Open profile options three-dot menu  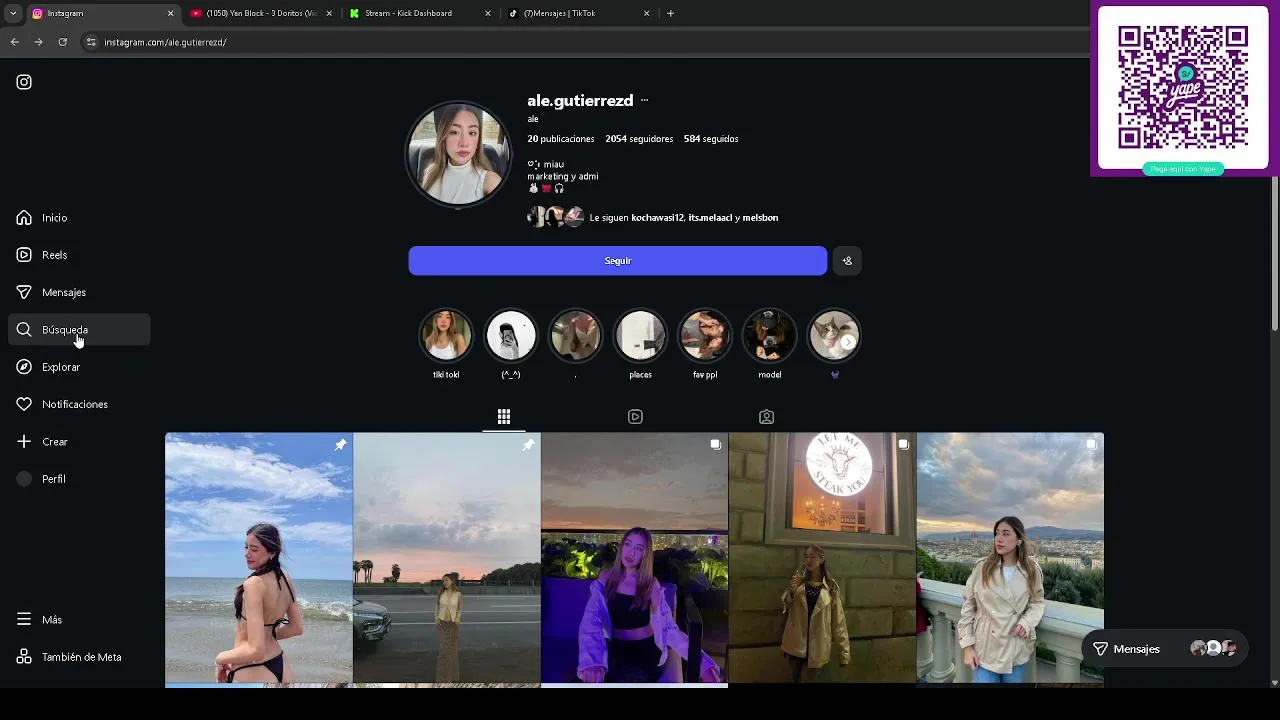pyautogui.click(x=644, y=100)
